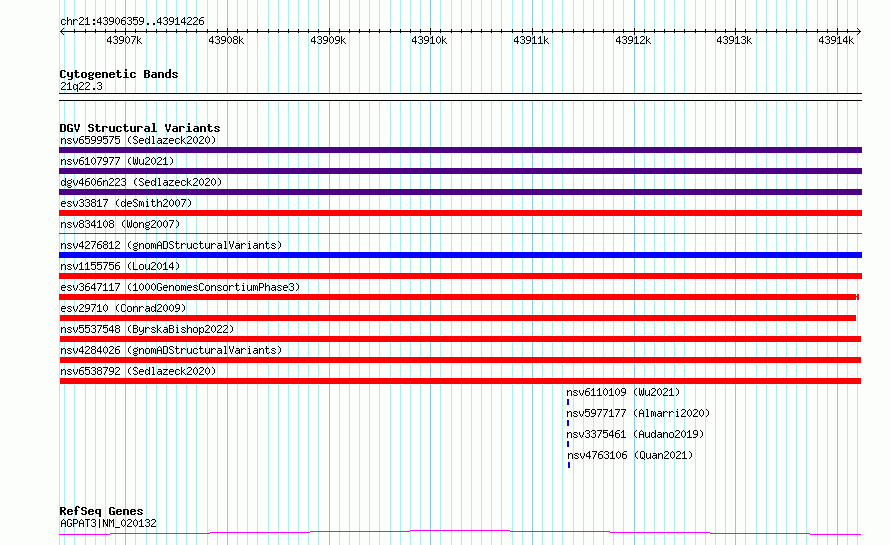Select the red bar under nsv4284026
The image size is (890, 545).
tap(460, 360)
